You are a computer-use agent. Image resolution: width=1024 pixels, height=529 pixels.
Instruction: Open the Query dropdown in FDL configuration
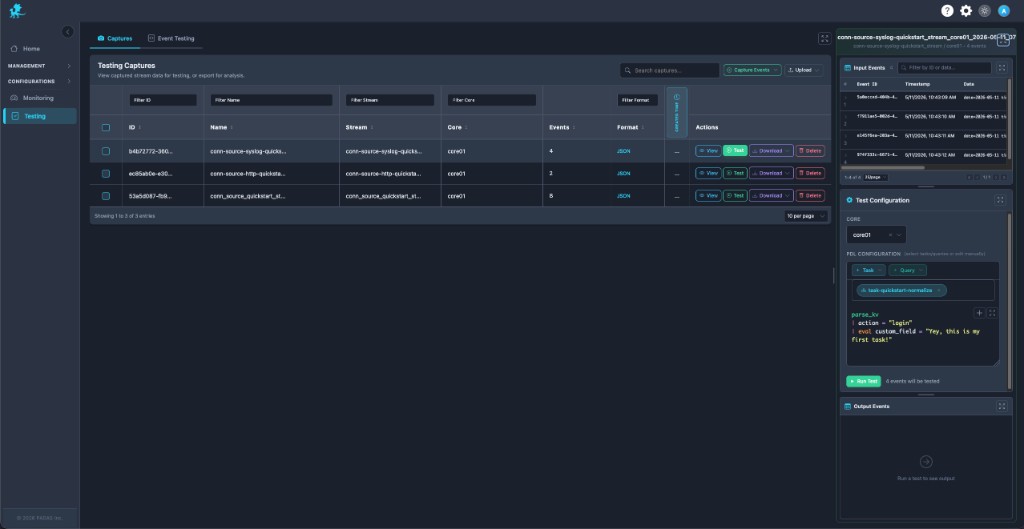coord(907,270)
